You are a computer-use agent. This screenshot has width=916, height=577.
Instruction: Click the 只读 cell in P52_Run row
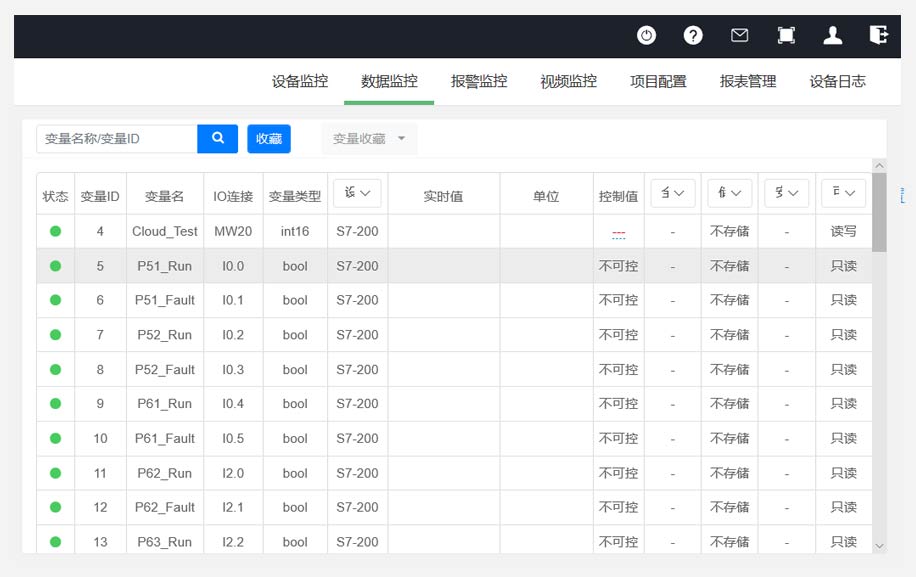point(844,335)
